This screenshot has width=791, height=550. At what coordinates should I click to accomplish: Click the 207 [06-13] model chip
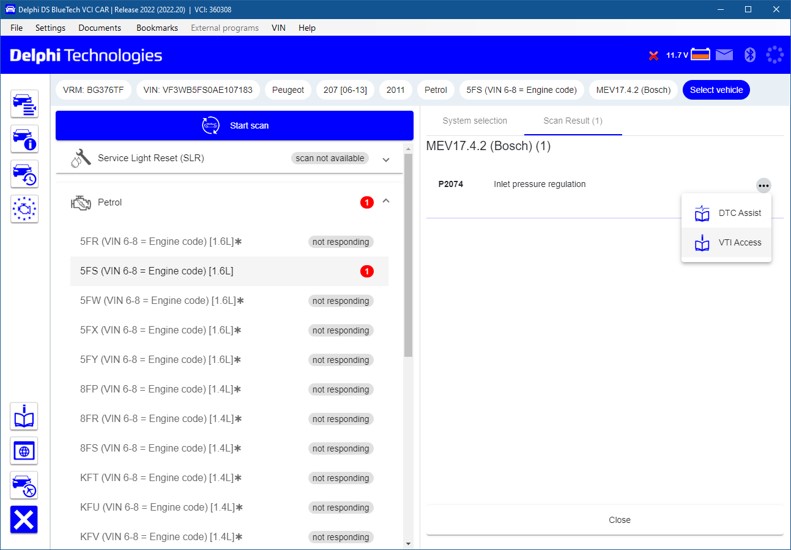click(x=346, y=90)
